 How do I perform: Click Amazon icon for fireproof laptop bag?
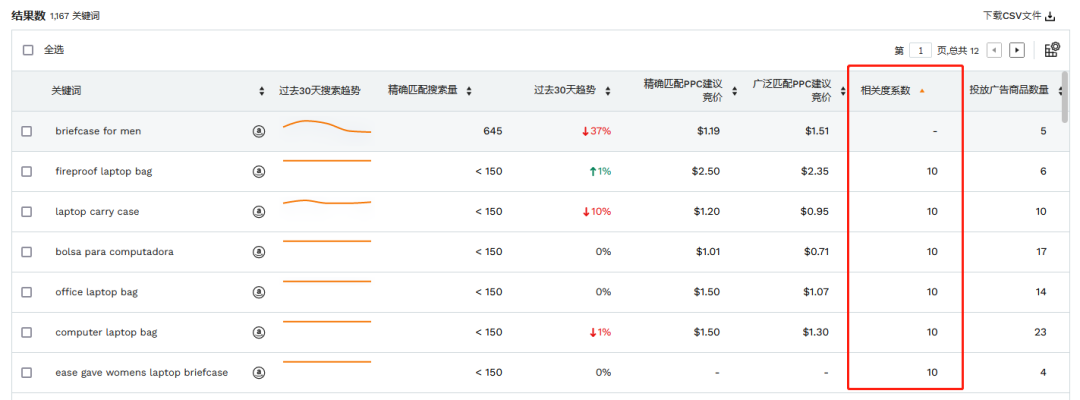pos(259,171)
